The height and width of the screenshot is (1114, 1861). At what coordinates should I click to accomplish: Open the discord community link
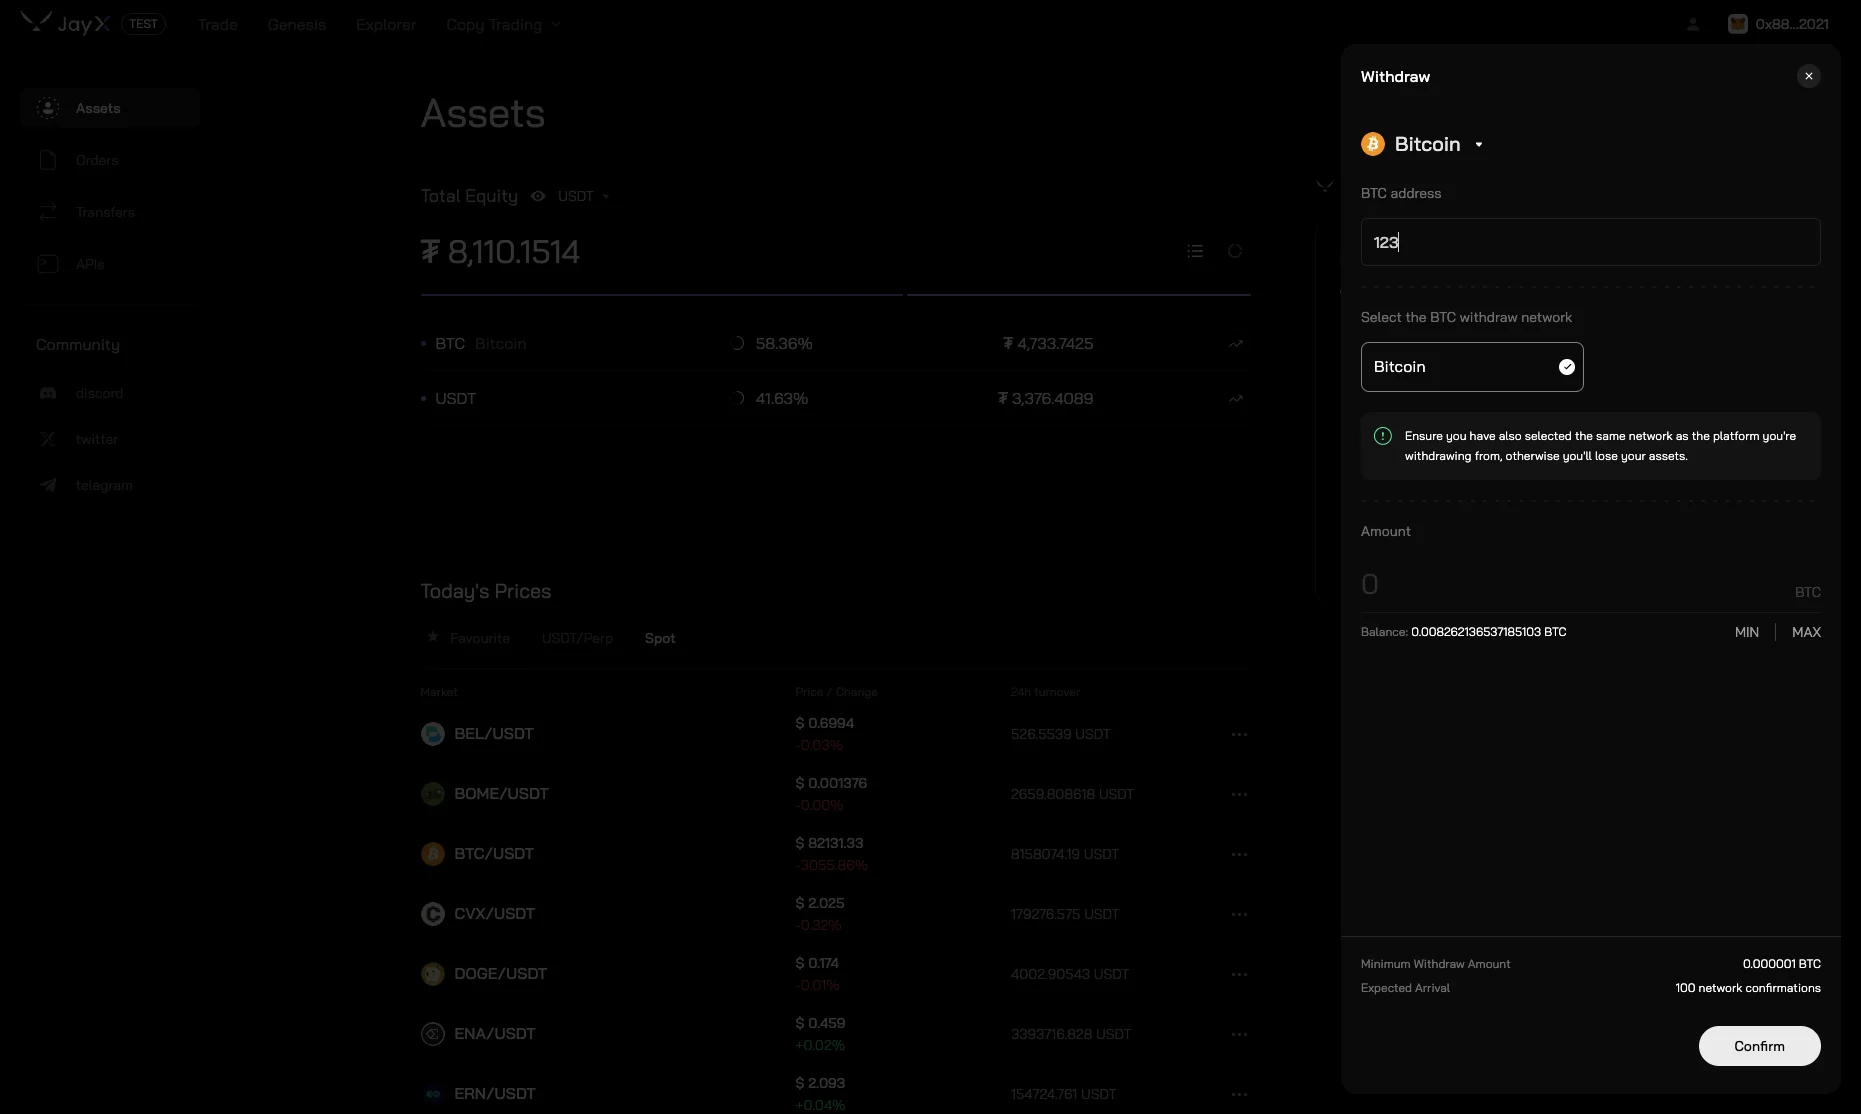pos(98,392)
